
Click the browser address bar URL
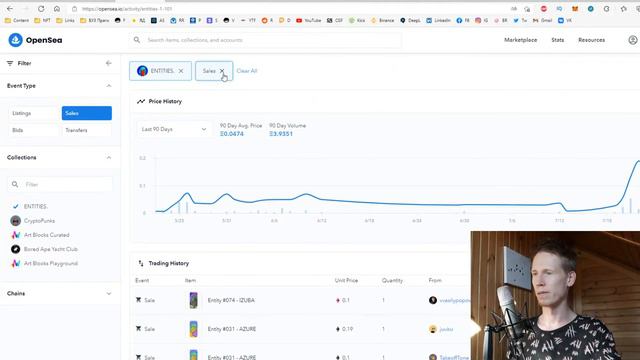tap(127, 9)
